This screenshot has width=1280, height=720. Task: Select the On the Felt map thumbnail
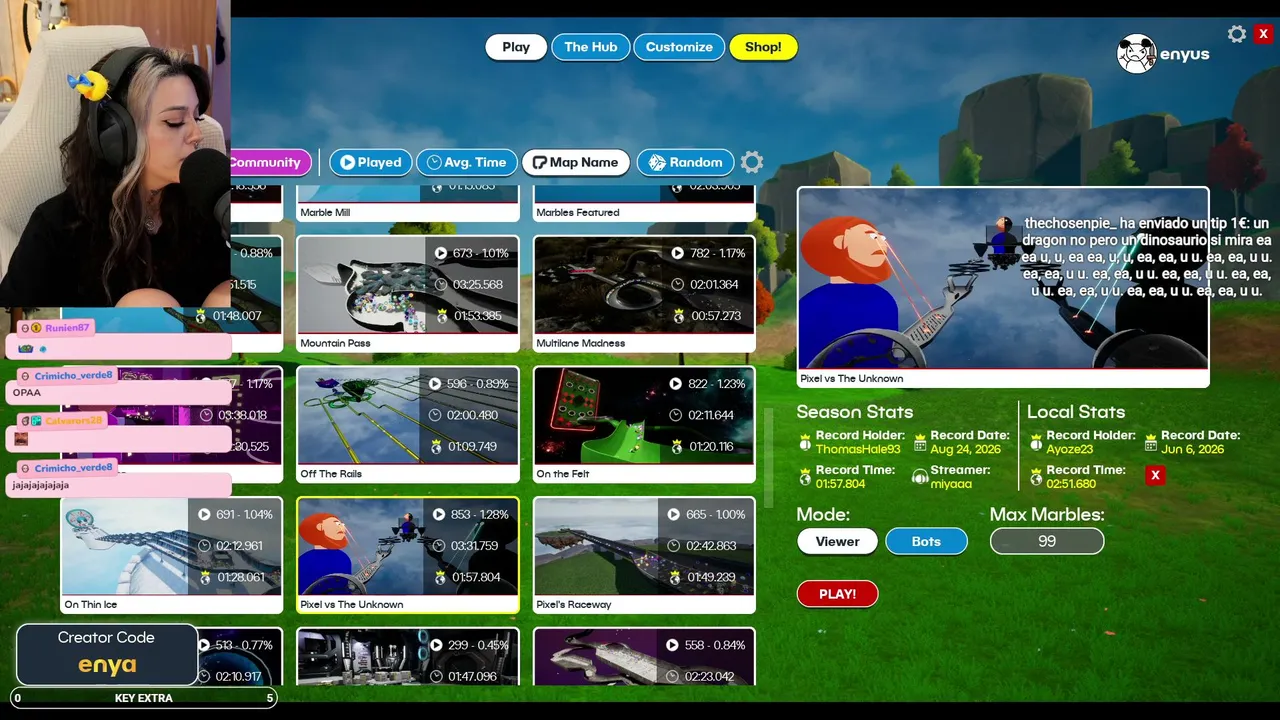pos(644,416)
